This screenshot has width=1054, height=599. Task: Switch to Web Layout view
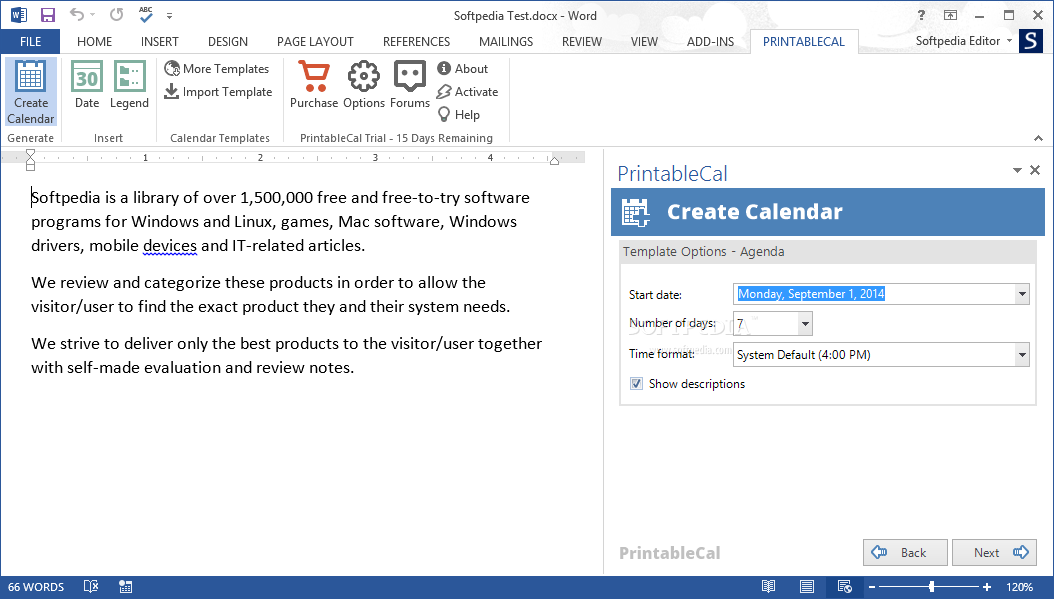coord(845,587)
